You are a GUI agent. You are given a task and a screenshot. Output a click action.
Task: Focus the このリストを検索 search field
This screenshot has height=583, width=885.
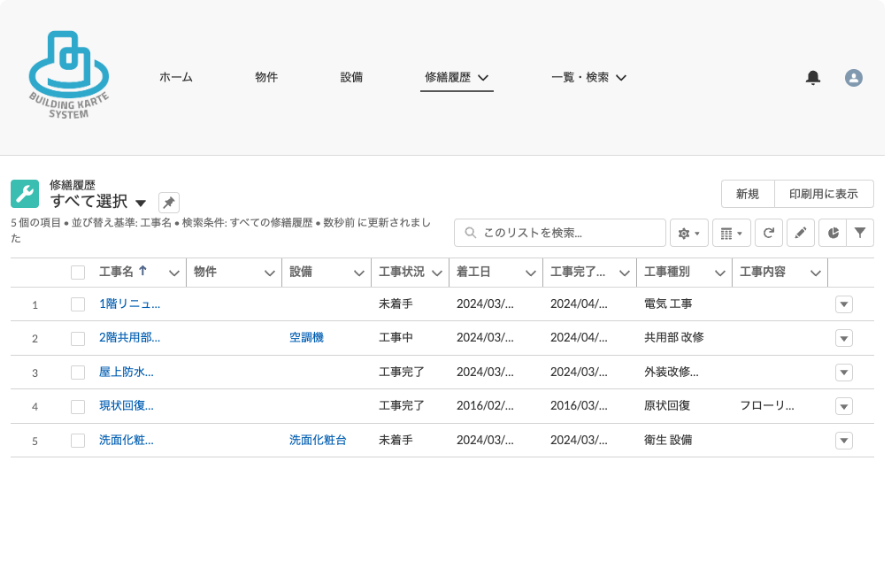point(560,233)
